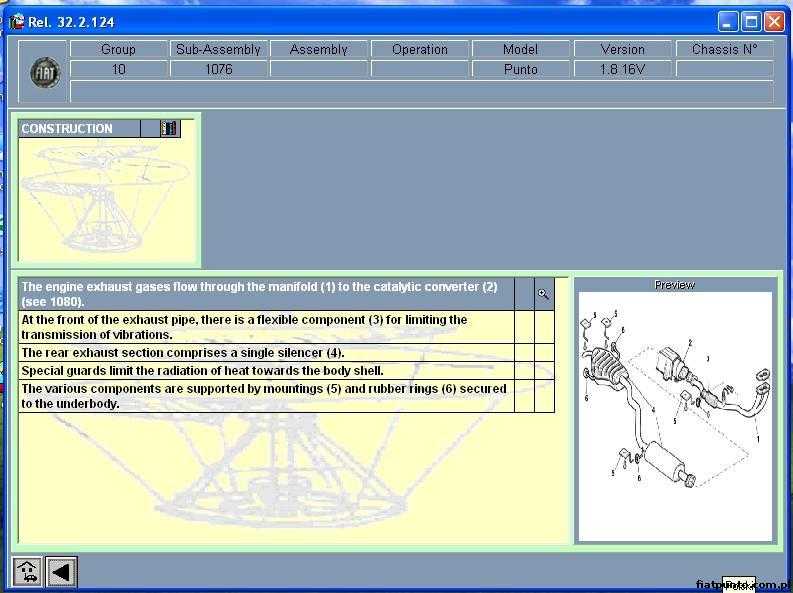Screen dimensions: 793x593
Task: Minimize the Rel. 32.2.124 window
Action: (728, 22)
